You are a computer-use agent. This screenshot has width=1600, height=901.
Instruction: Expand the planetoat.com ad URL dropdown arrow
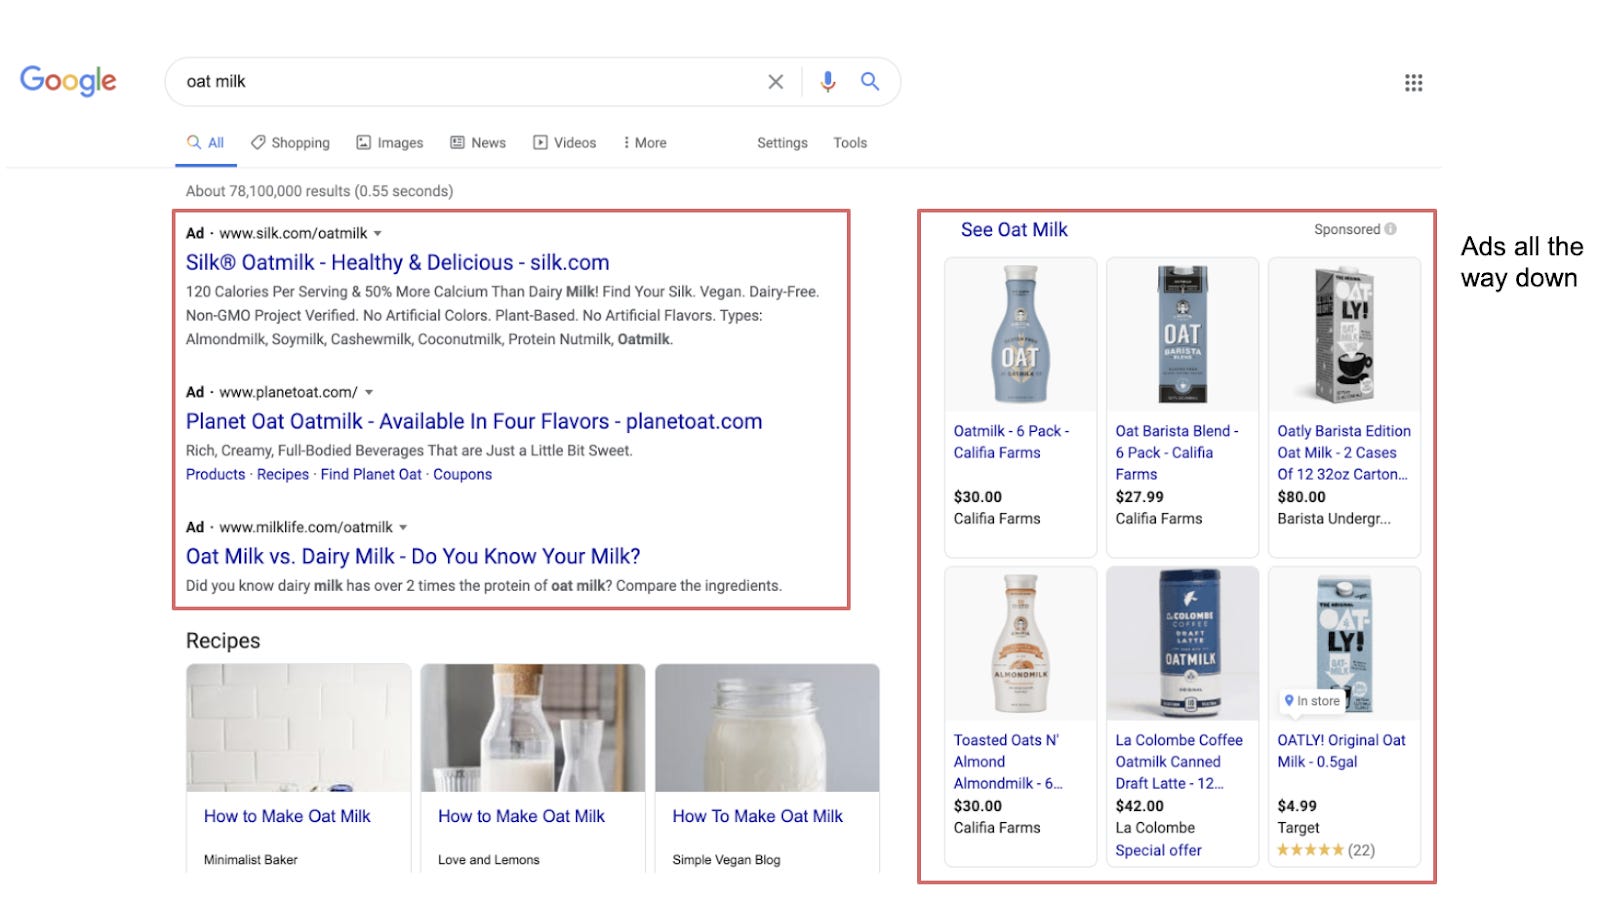[368, 393]
